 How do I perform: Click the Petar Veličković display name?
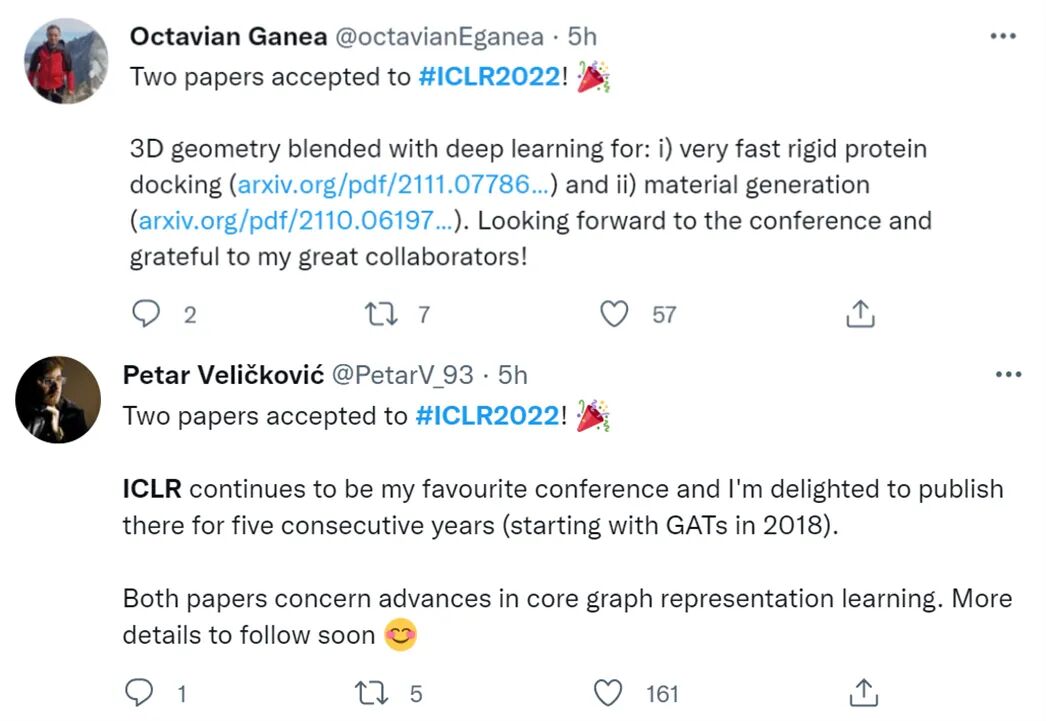[x=222, y=375]
